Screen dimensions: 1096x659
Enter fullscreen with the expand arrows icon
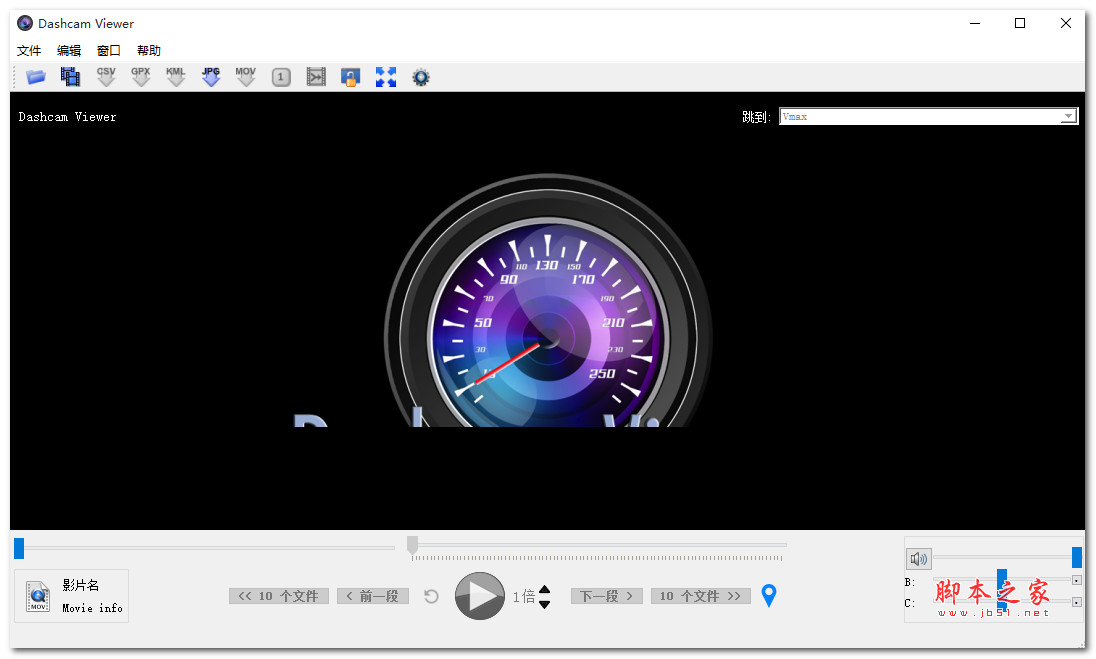tap(386, 76)
